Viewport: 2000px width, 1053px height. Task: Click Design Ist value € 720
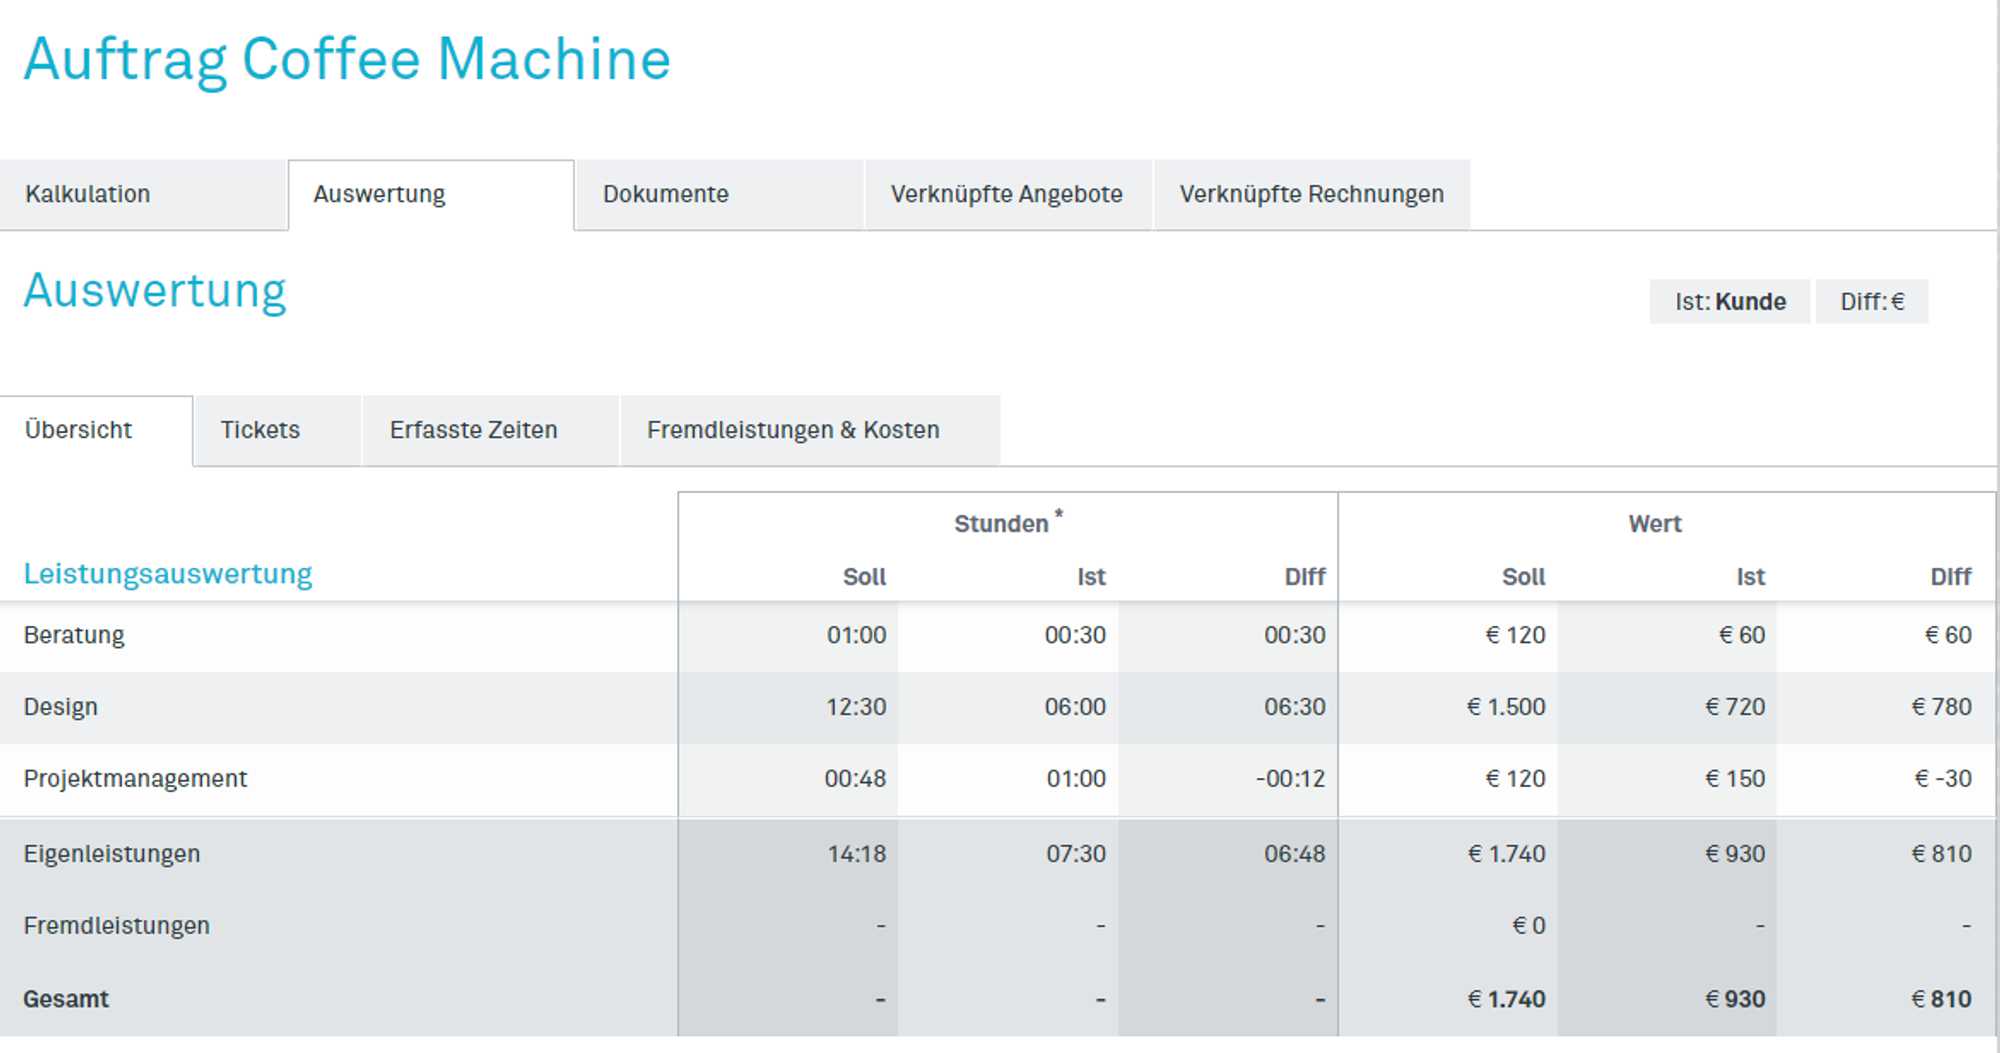[x=1735, y=708]
